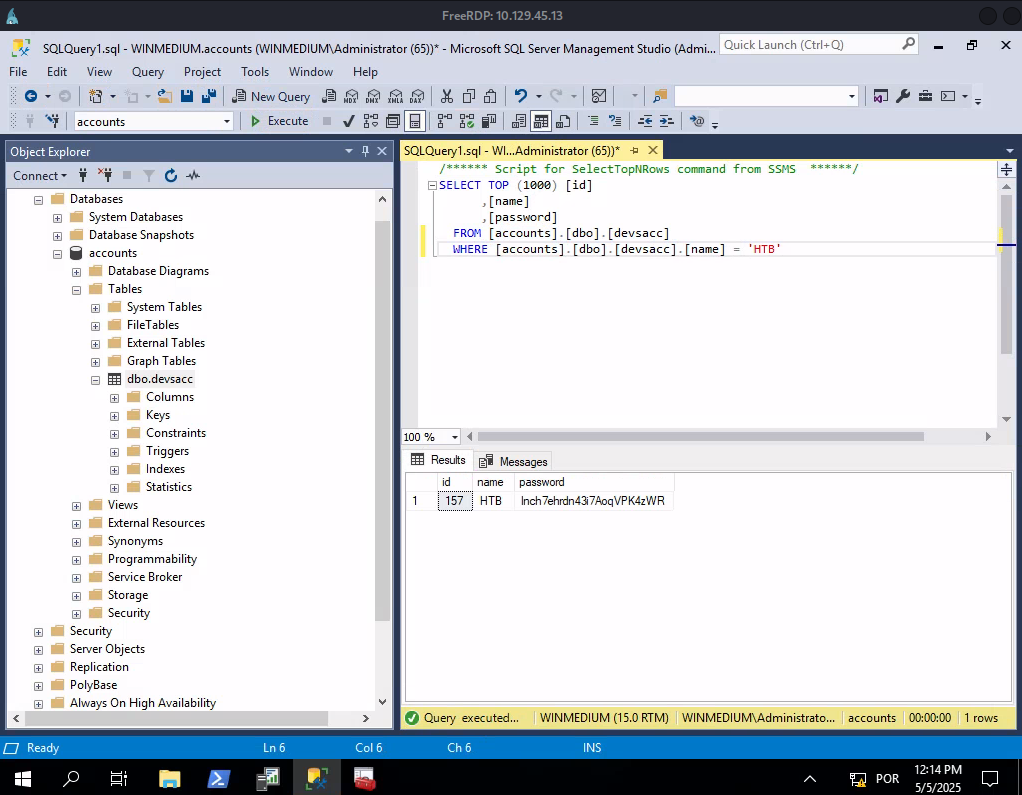This screenshot has height=795, width=1022.
Task: Decrease the line indent
Action: pyautogui.click(x=645, y=121)
